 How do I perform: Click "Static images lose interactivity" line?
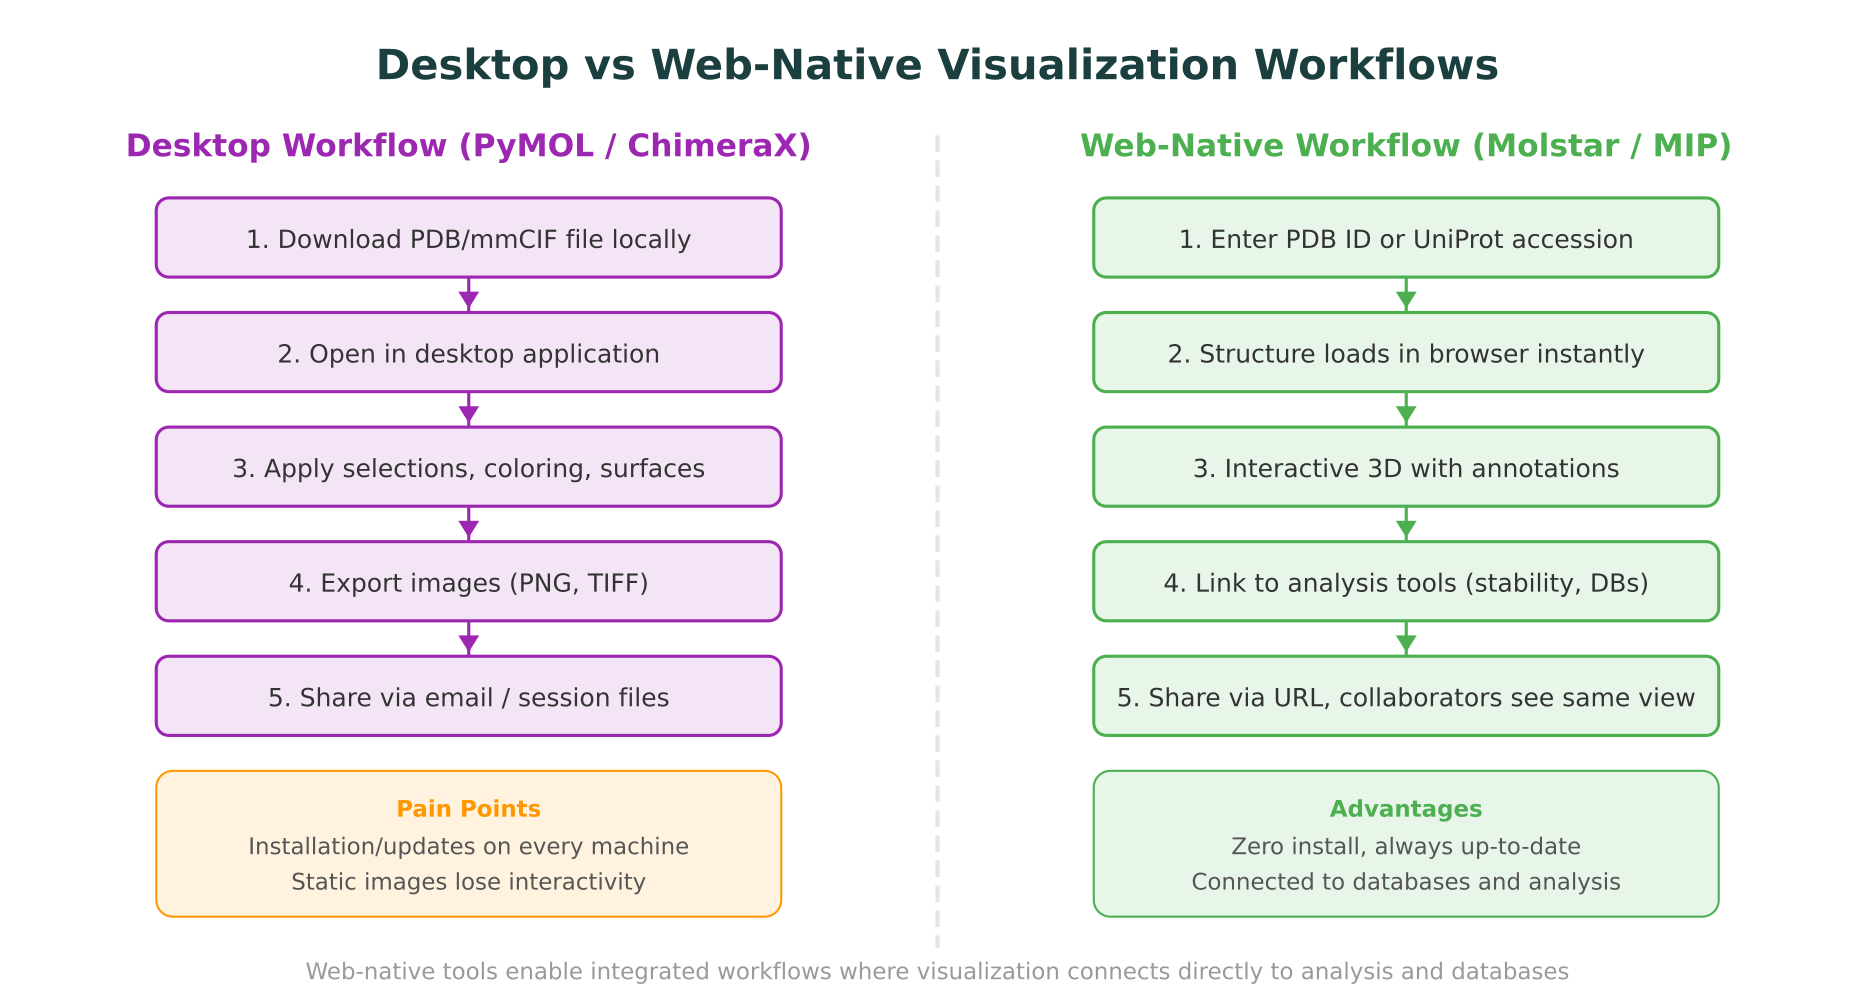click(x=468, y=882)
